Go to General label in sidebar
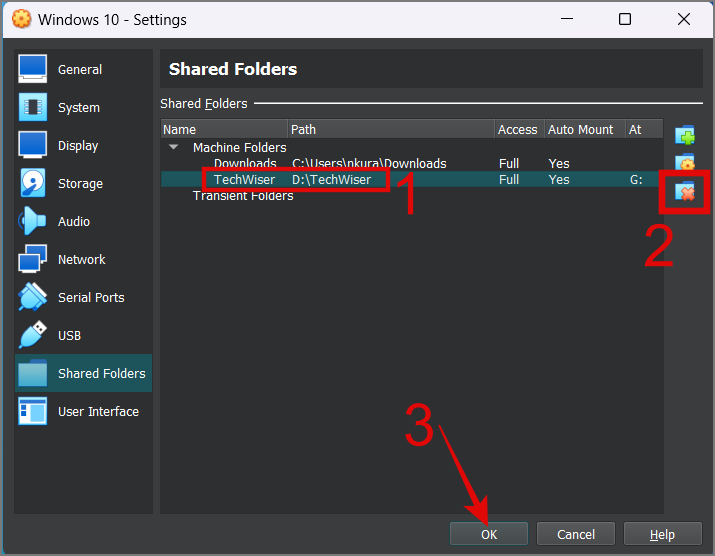The image size is (715, 556). tap(80, 69)
